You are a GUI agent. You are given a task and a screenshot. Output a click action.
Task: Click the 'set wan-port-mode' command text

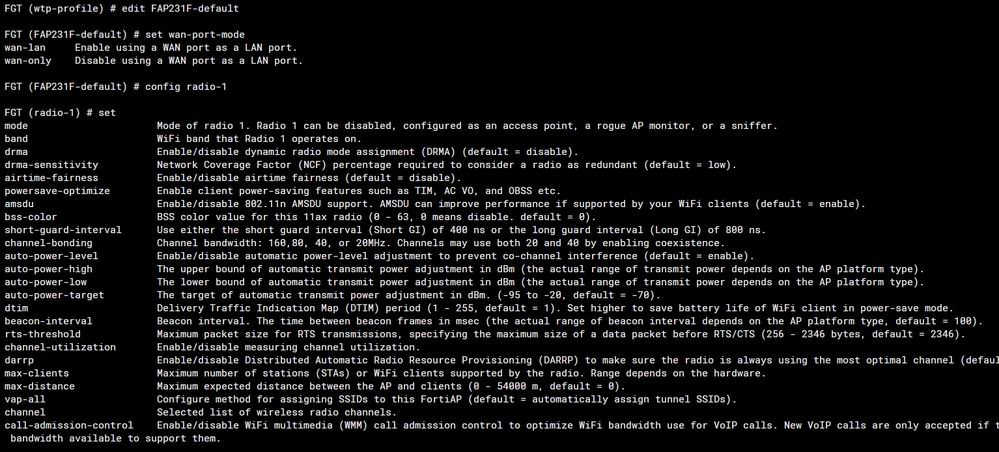194,35
